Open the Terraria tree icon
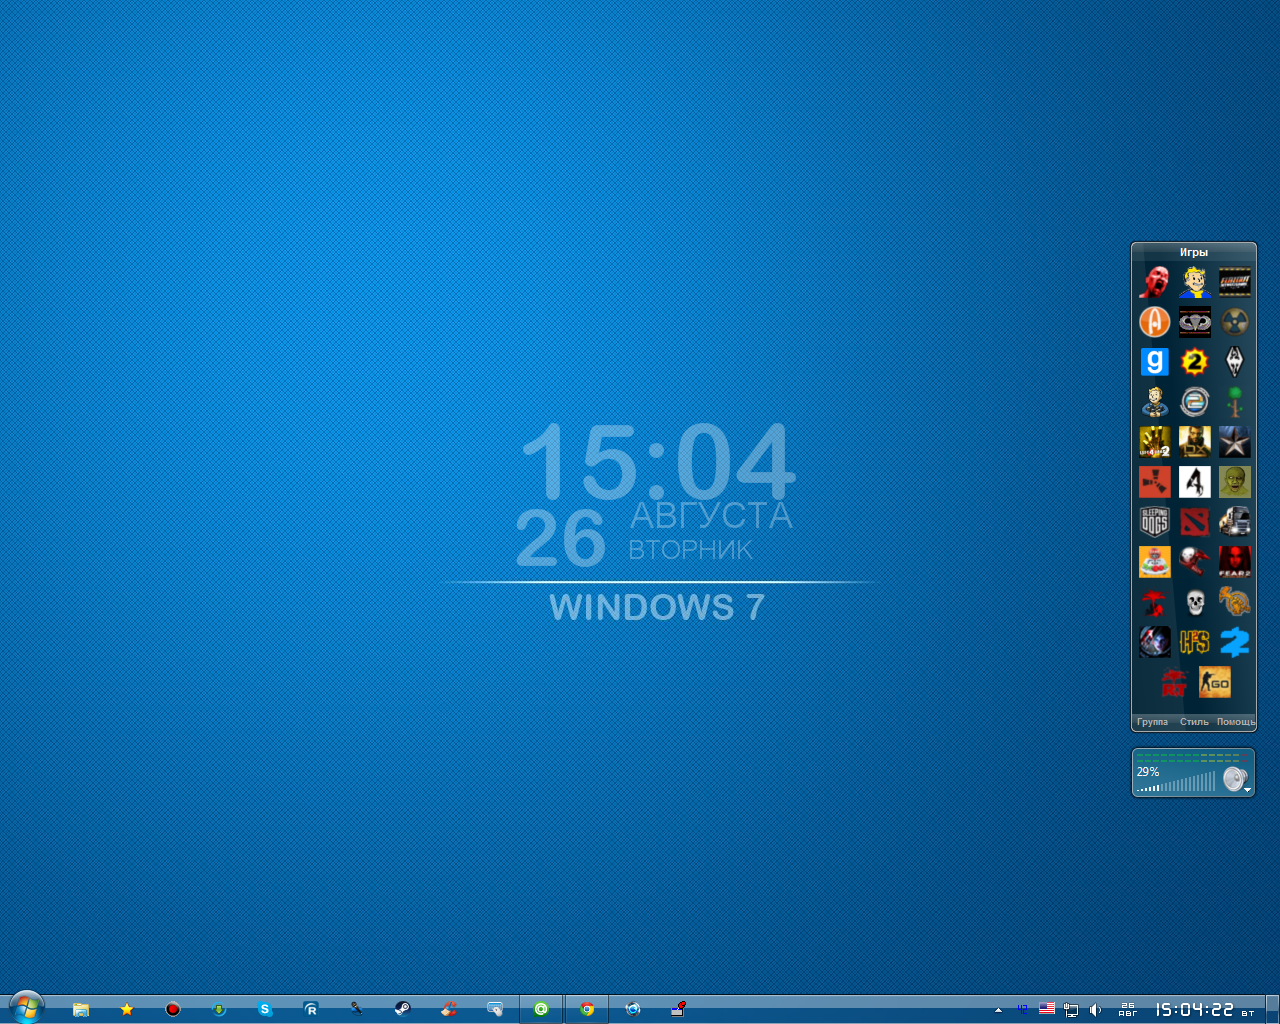This screenshot has width=1280, height=1024. pyautogui.click(x=1234, y=402)
